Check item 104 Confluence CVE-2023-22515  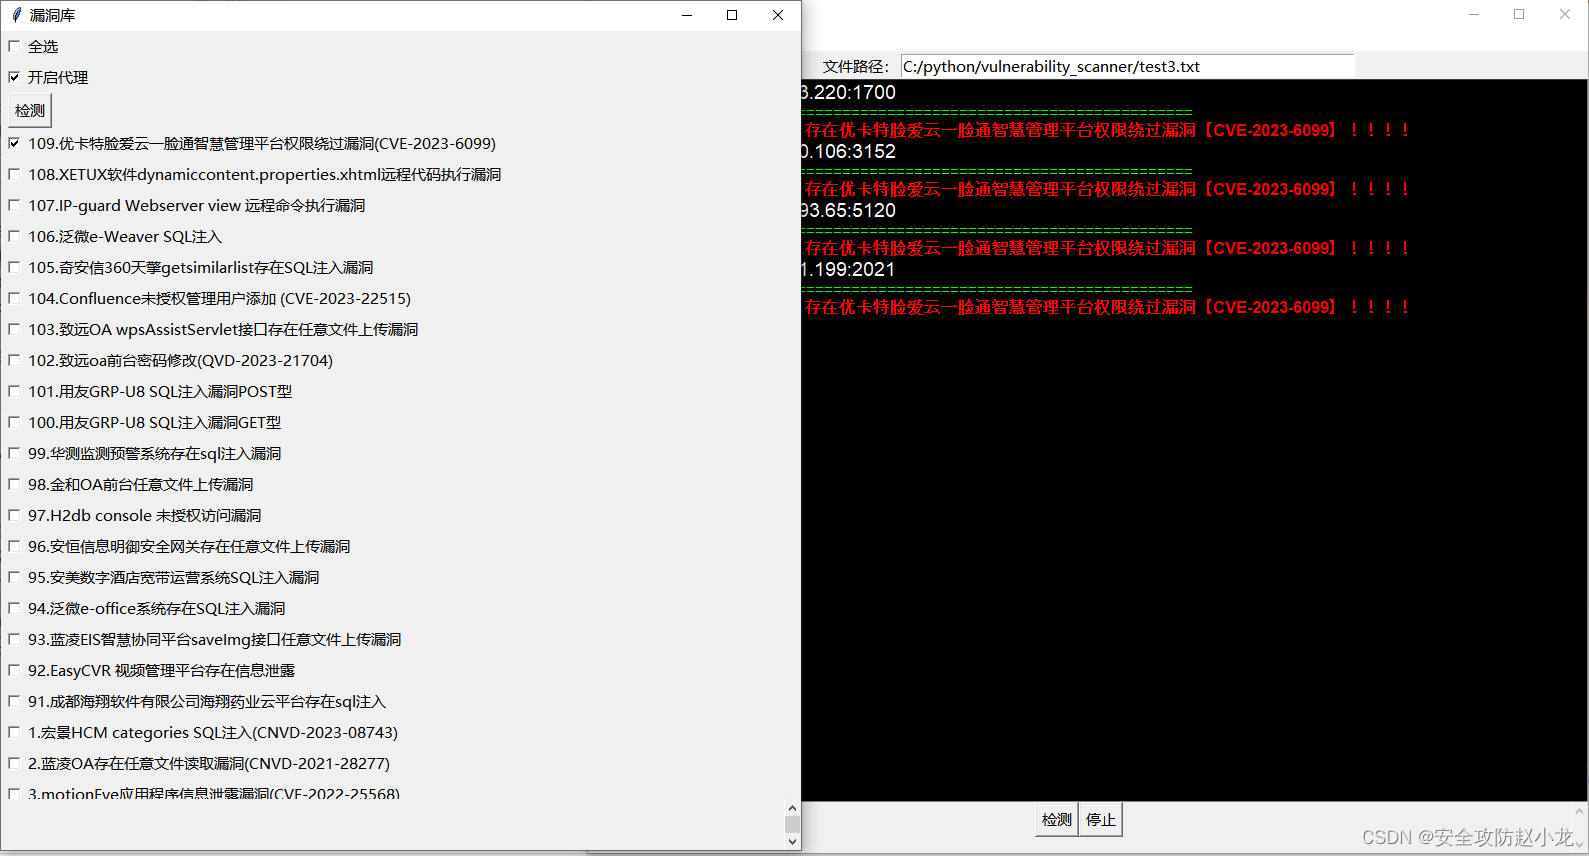click(14, 298)
